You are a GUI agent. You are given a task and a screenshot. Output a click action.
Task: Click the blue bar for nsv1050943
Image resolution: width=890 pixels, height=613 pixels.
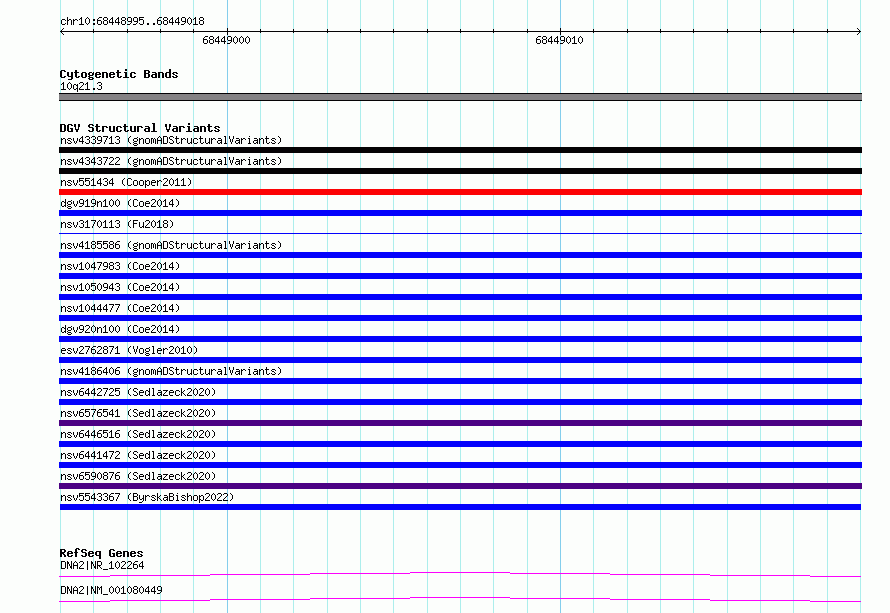pos(460,297)
